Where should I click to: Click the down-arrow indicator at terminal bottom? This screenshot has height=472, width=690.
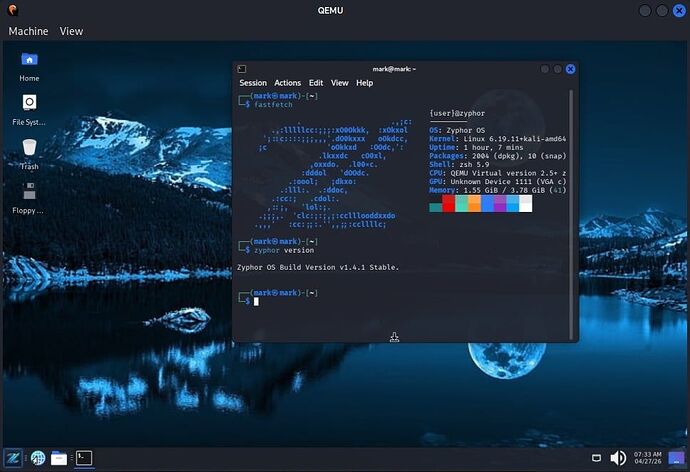tap(394, 337)
